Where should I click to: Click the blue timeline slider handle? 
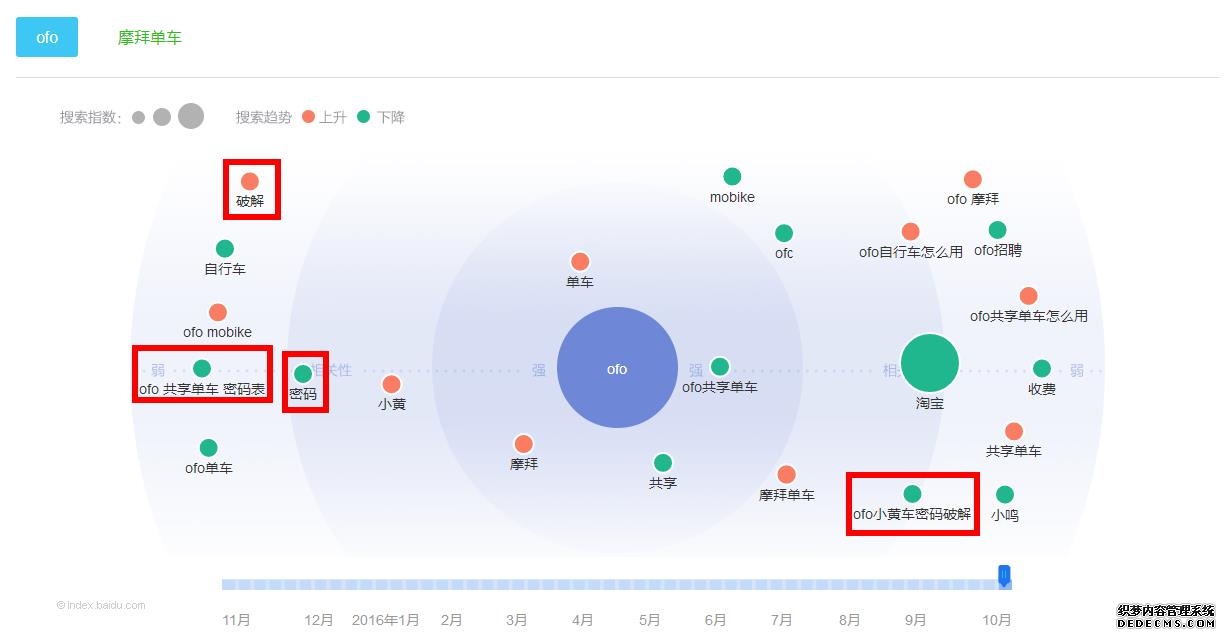point(1004,574)
